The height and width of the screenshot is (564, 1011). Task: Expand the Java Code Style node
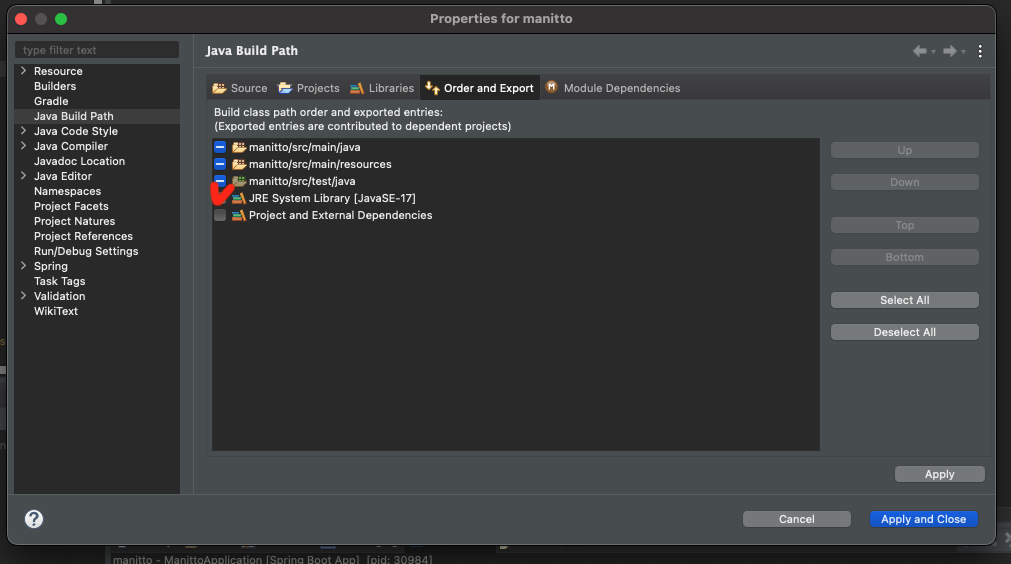click(x=23, y=130)
